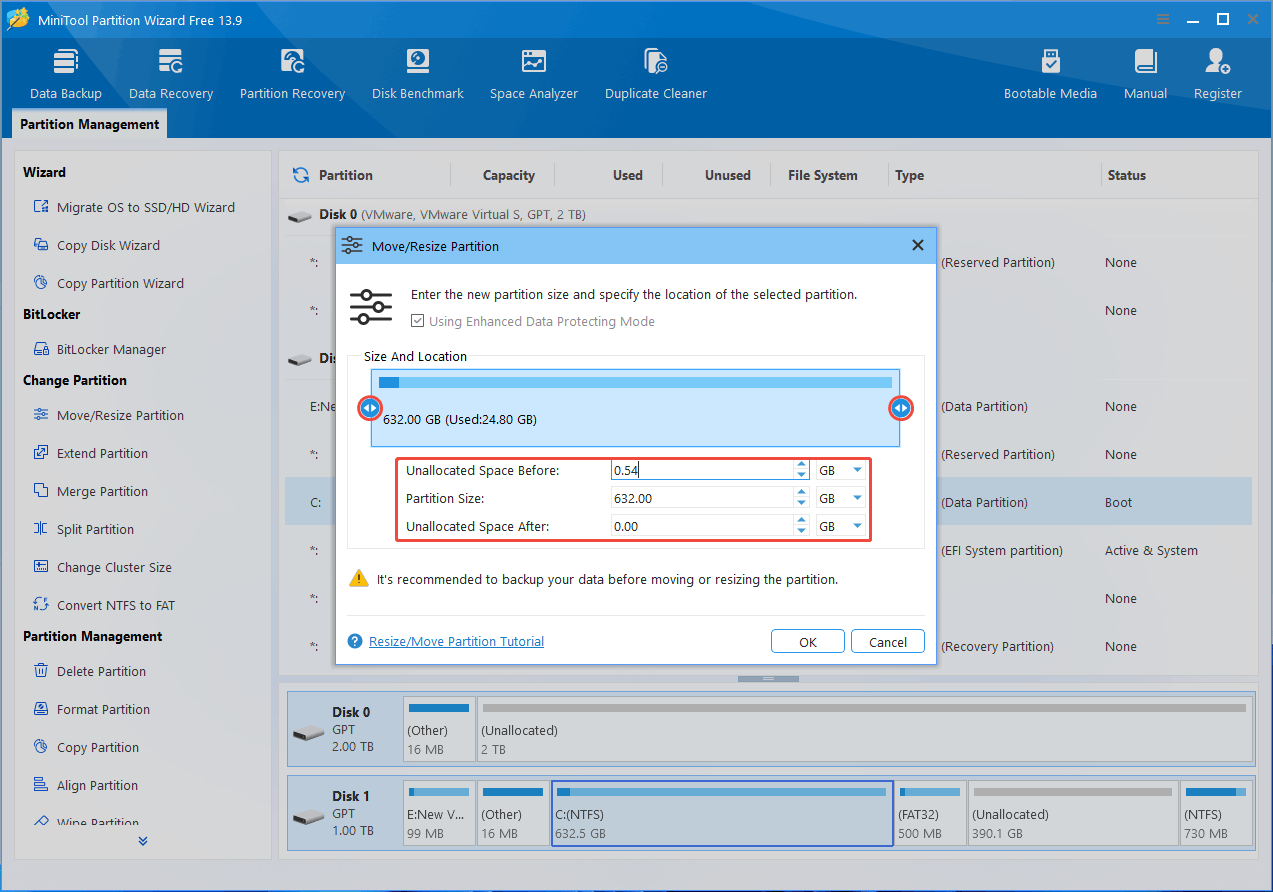Image resolution: width=1273 pixels, height=892 pixels.
Task: Sort by the File System column header
Action: pyautogui.click(x=822, y=175)
